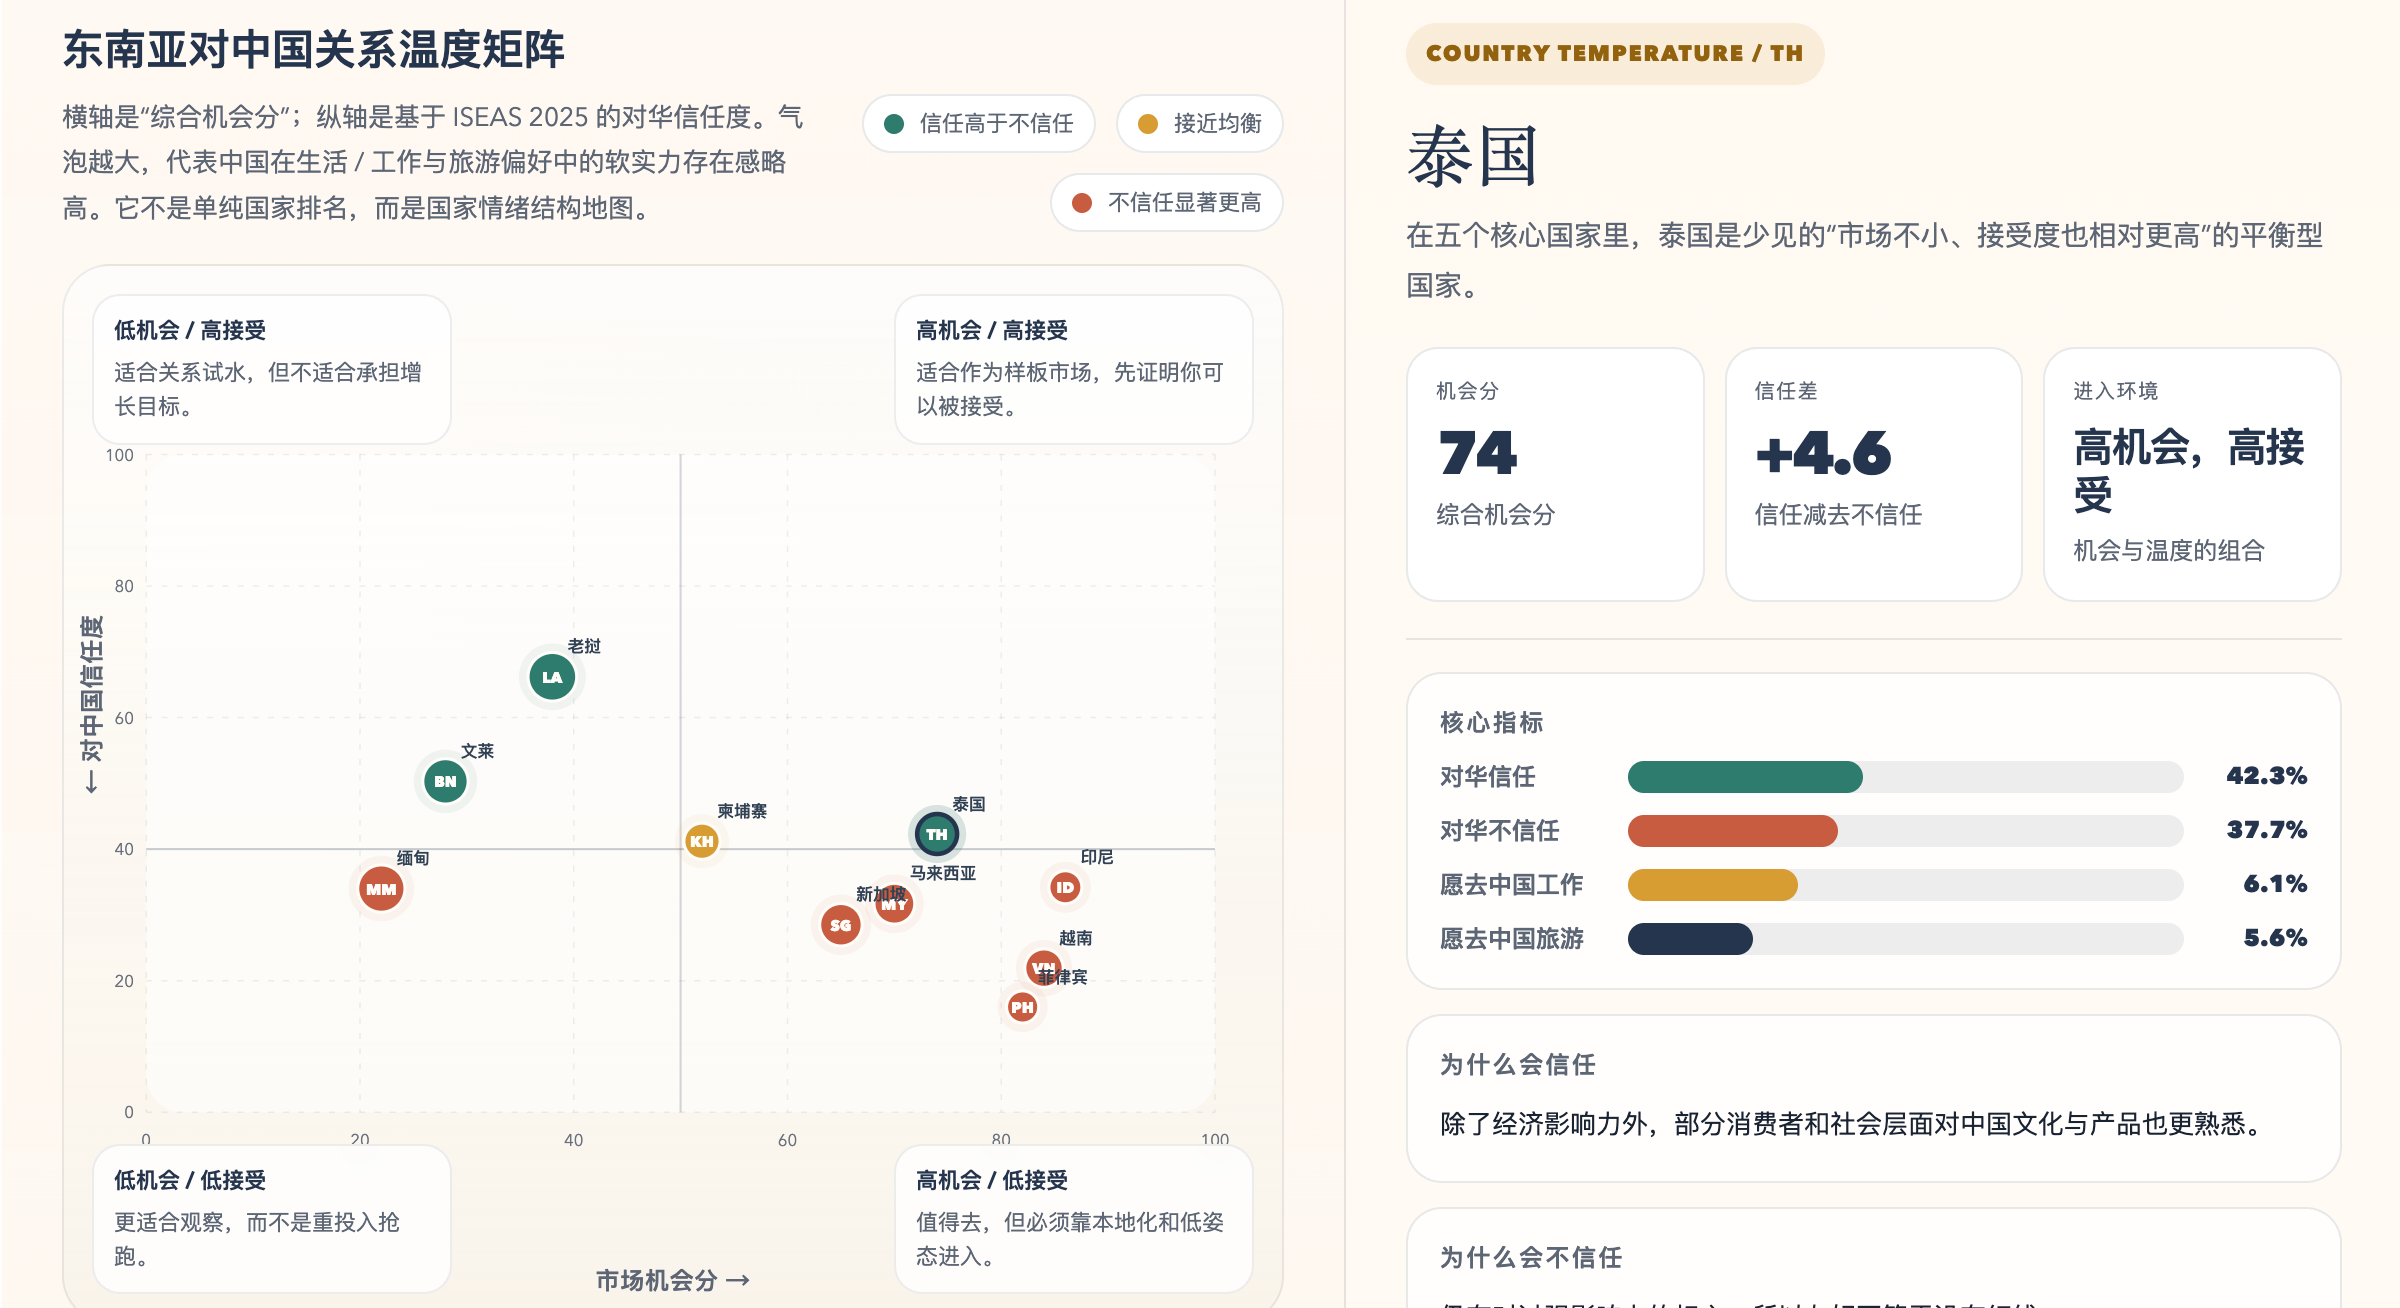This screenshot has width=2400, height=1308.
Task: Toggle the 信任高于不信任 legend filter
Action: pyautogui.click(x=979, y=124)
